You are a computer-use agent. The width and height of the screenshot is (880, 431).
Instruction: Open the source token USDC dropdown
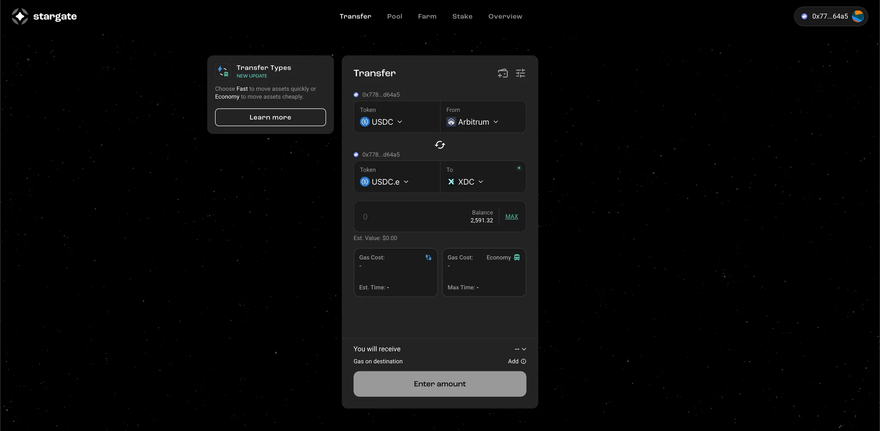(x=382, y=122)
